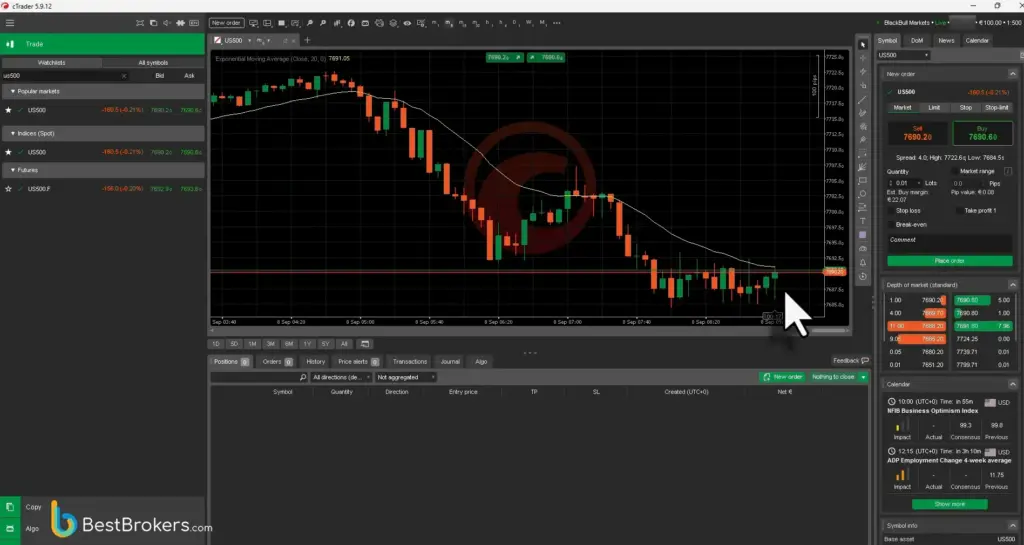The height and width of the screenshot is (545, 1024).
Task: Select the trend line drawing tool
Action: pyautogui.click(x=863, y=99)
